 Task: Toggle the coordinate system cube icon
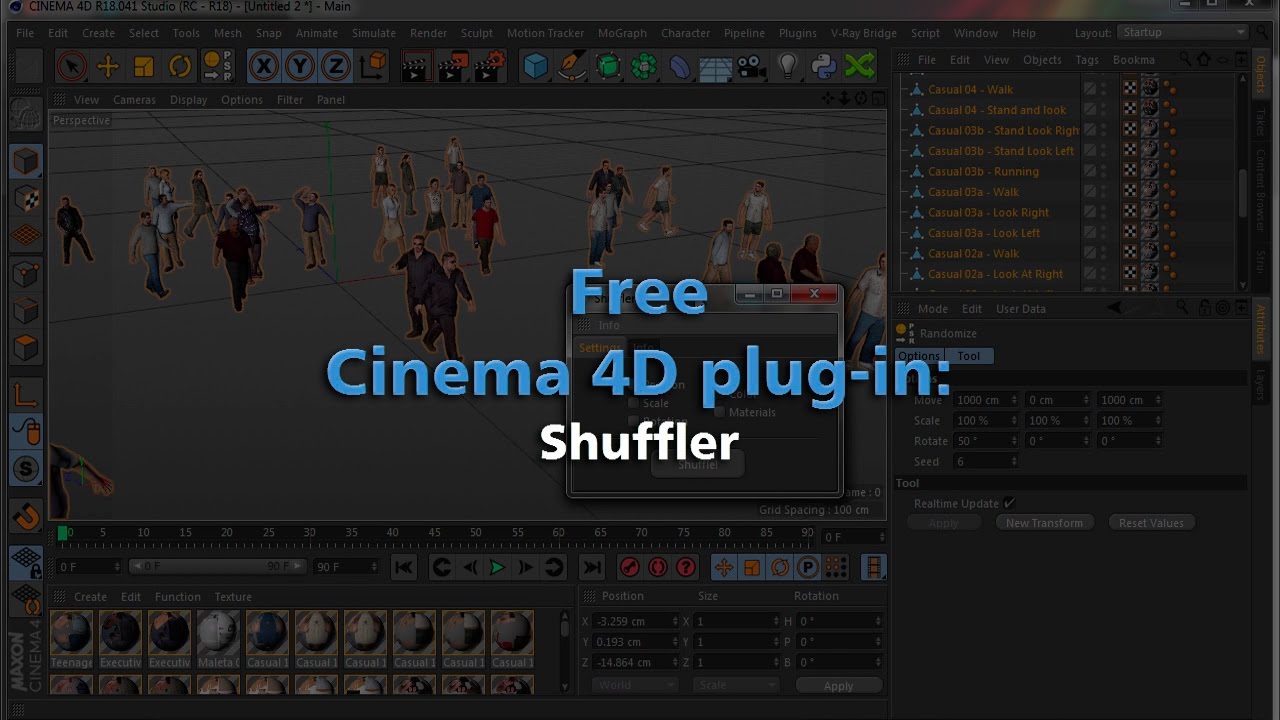click(372, 66)
